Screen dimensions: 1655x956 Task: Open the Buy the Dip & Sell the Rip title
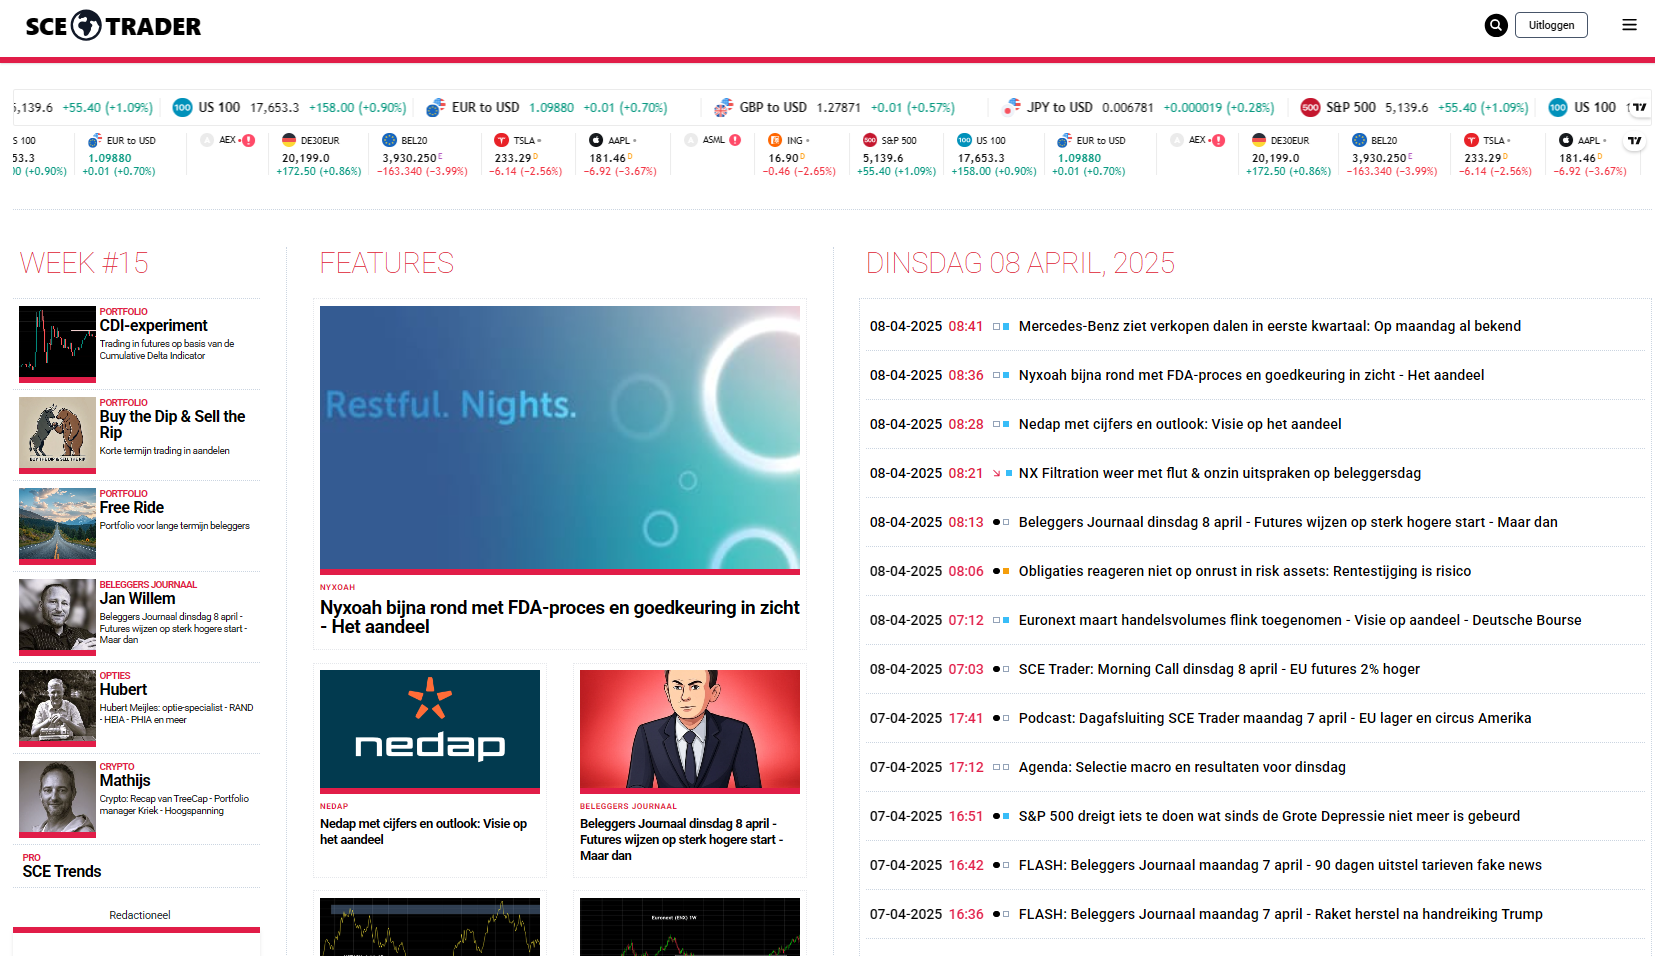click(x=172, y=424)
